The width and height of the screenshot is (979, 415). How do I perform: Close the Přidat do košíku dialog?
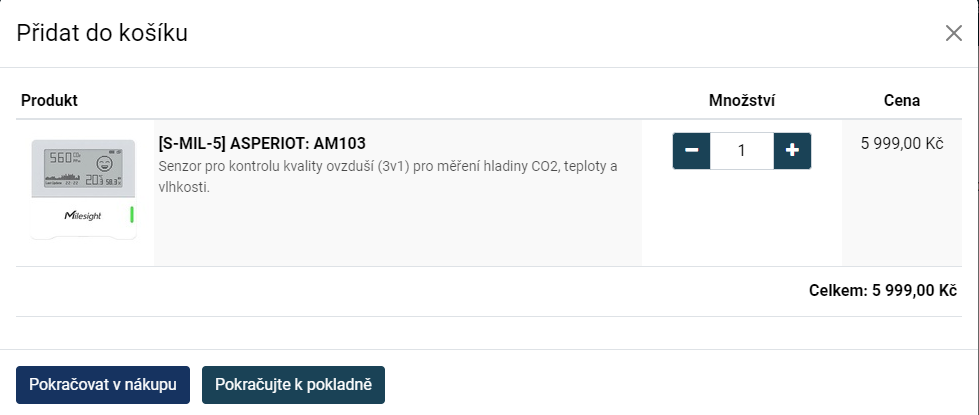point(953,33)
